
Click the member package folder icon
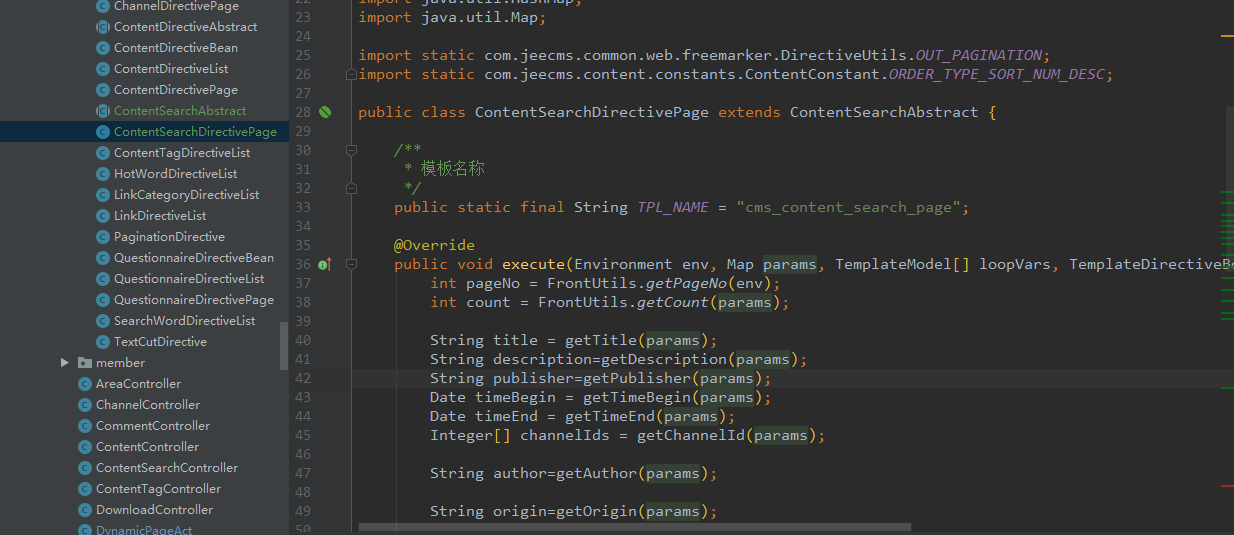85,363
